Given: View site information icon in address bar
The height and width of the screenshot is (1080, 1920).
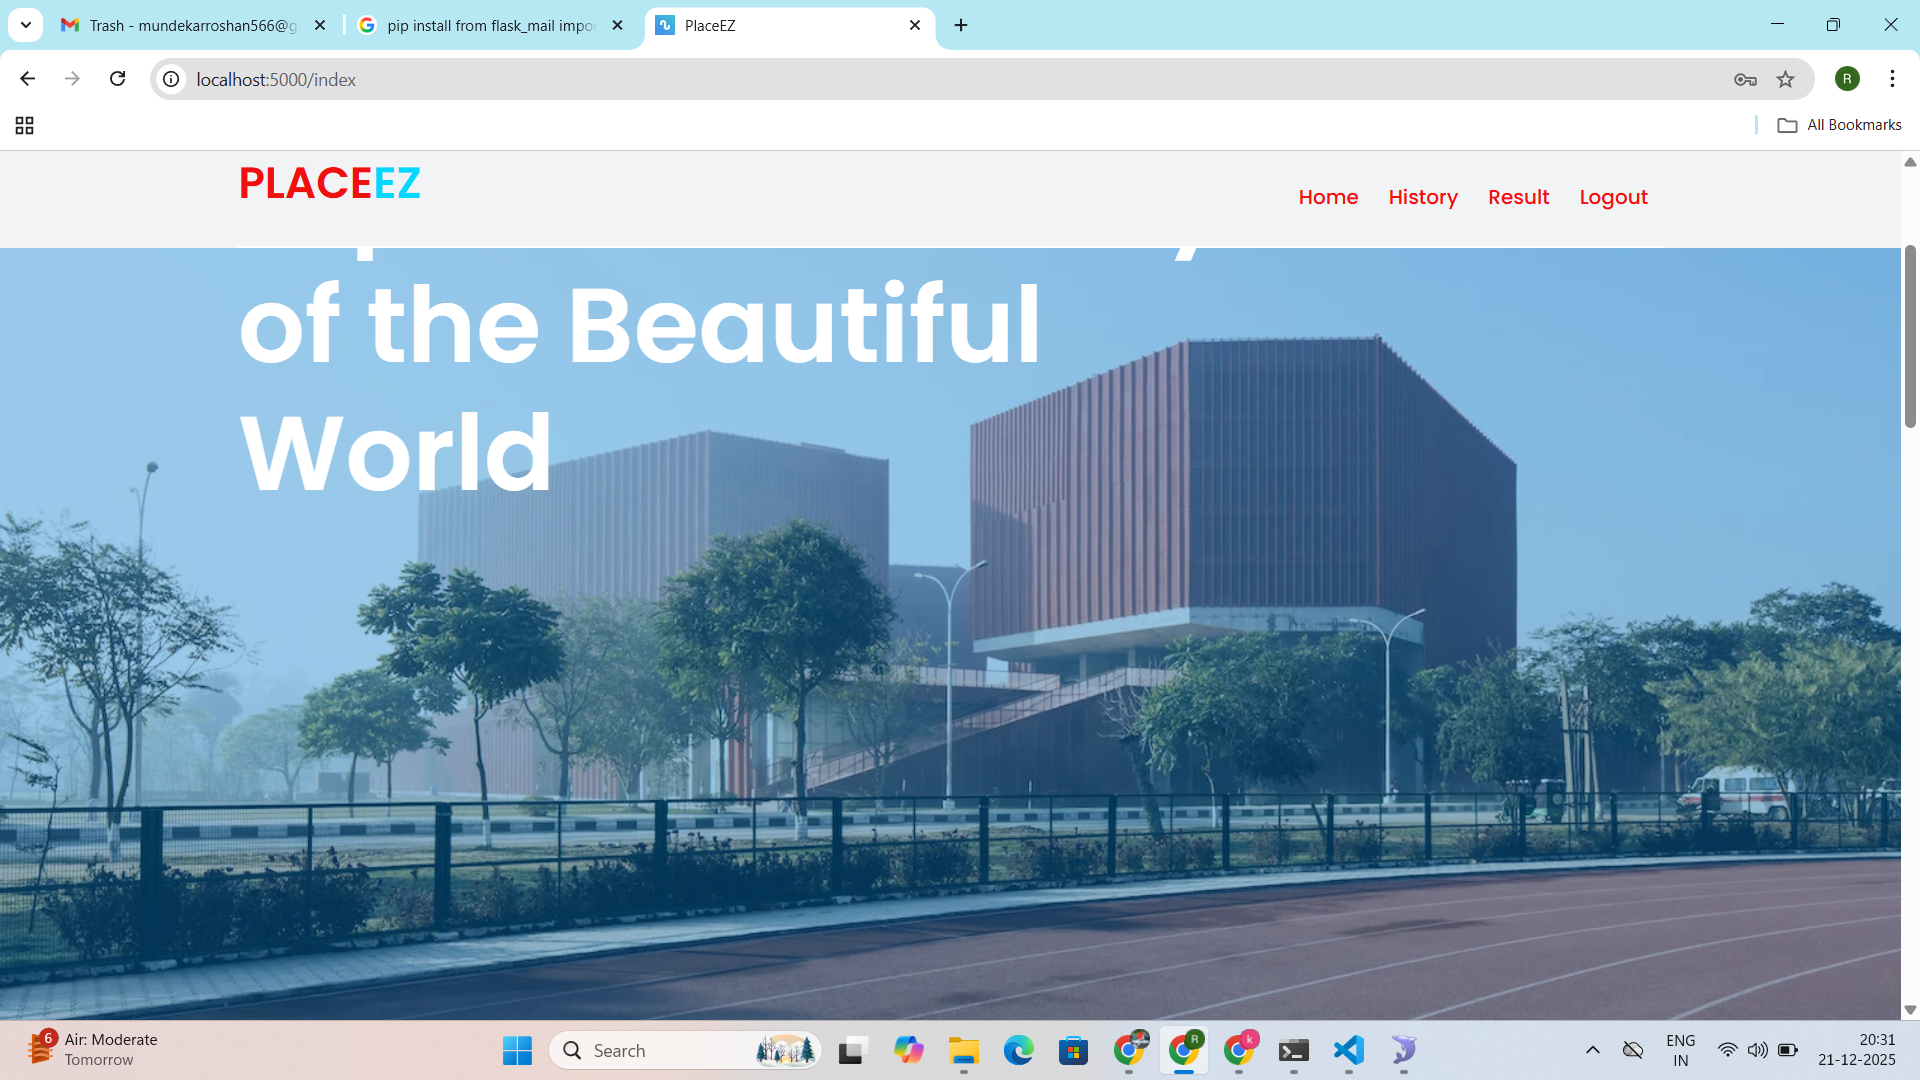Looking at the screenshot, I should (172, 79).
